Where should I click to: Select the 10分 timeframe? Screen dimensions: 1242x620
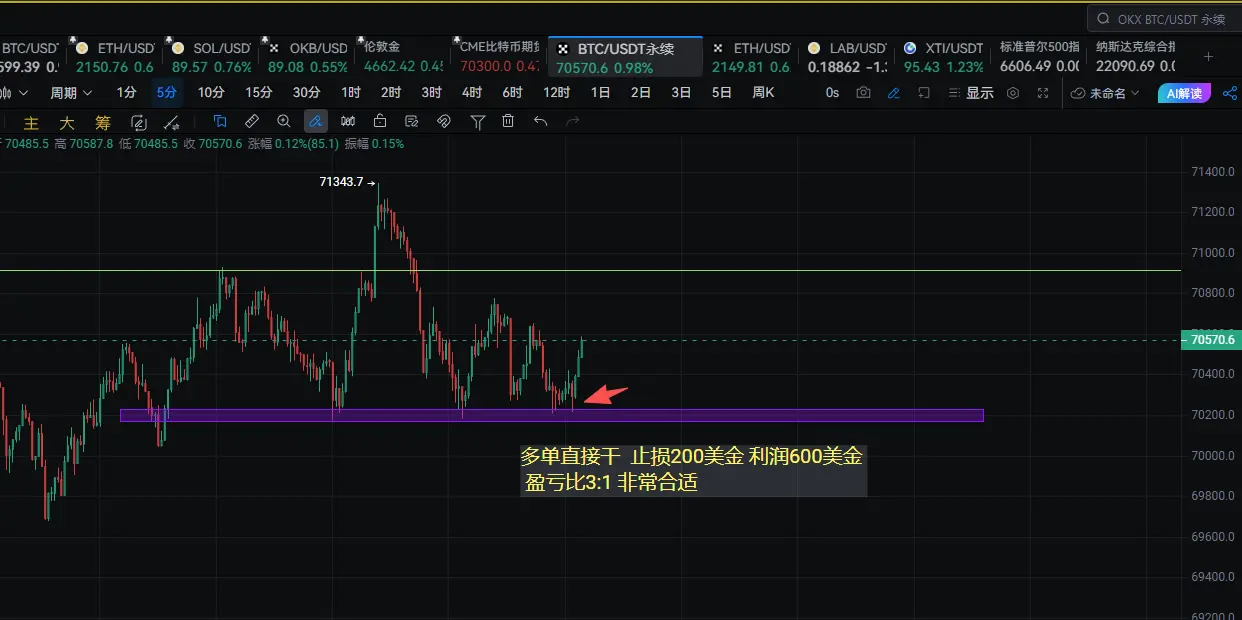(x=211, y=93)
